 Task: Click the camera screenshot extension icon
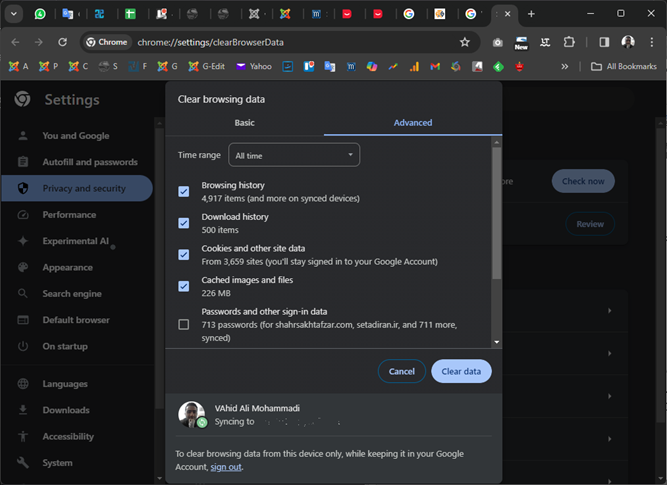[498, 43]
